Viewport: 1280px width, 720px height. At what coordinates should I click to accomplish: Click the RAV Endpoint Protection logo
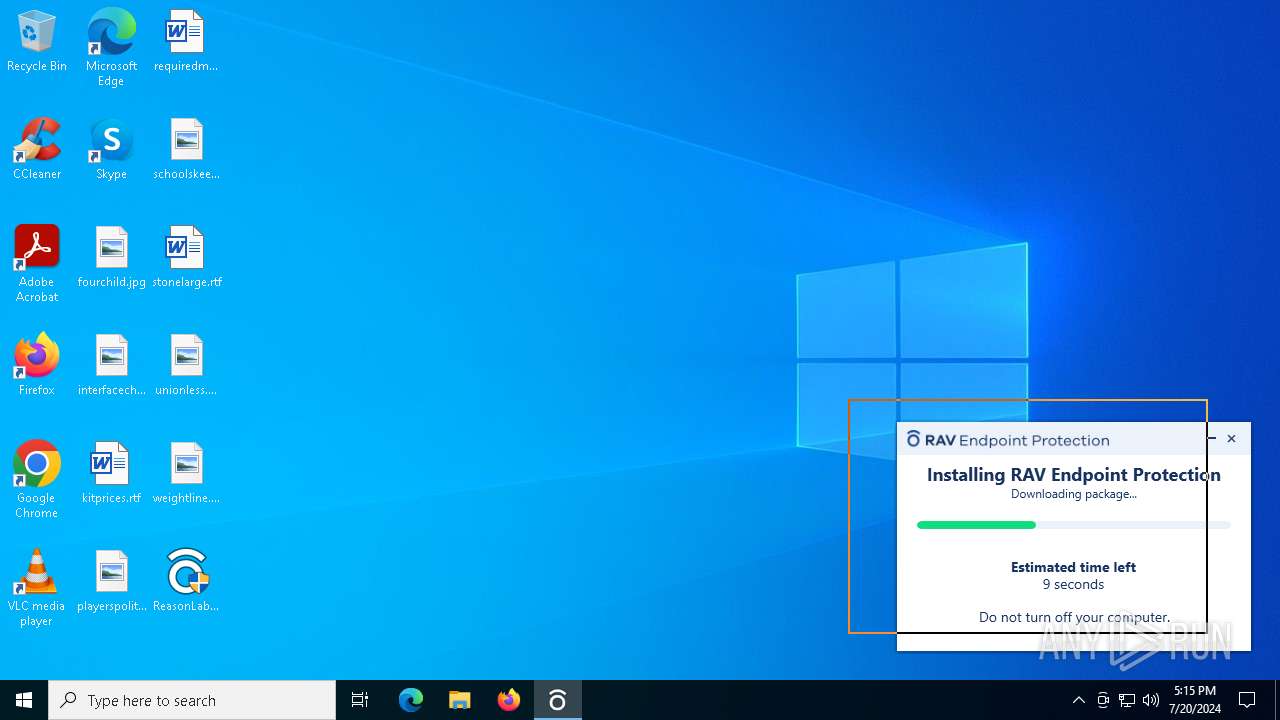click(x=1008, y=440)
